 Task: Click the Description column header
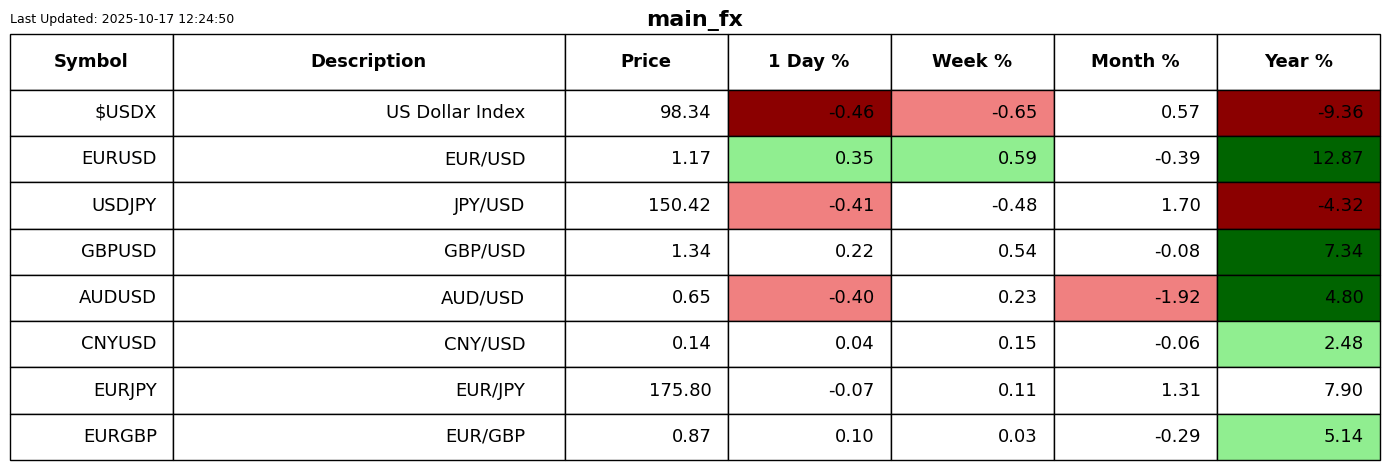coord(368,62)
